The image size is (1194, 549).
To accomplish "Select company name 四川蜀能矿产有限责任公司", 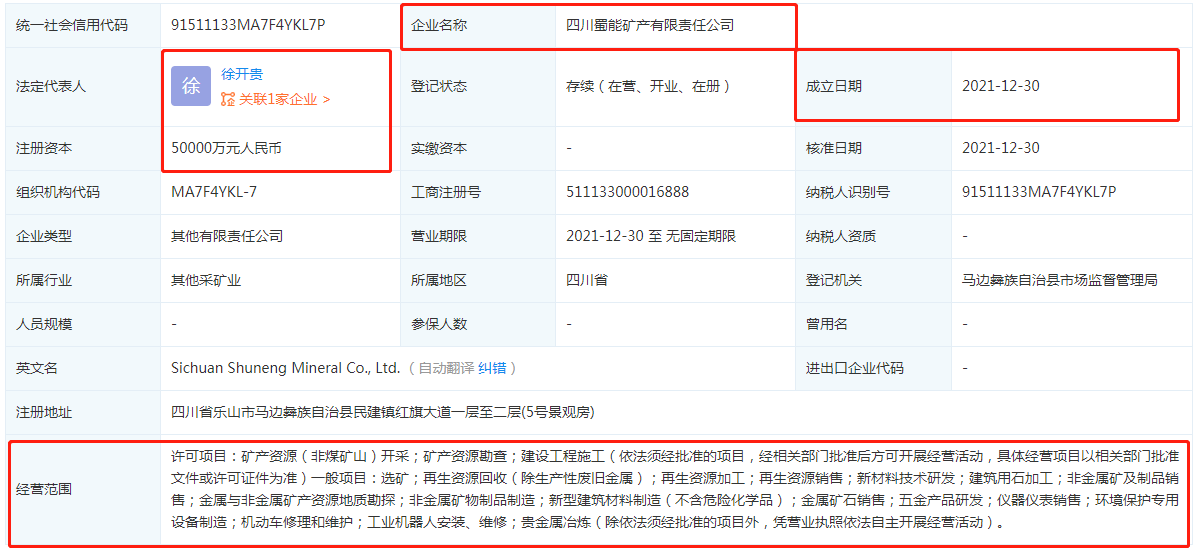I will click(x=650, y=24).
